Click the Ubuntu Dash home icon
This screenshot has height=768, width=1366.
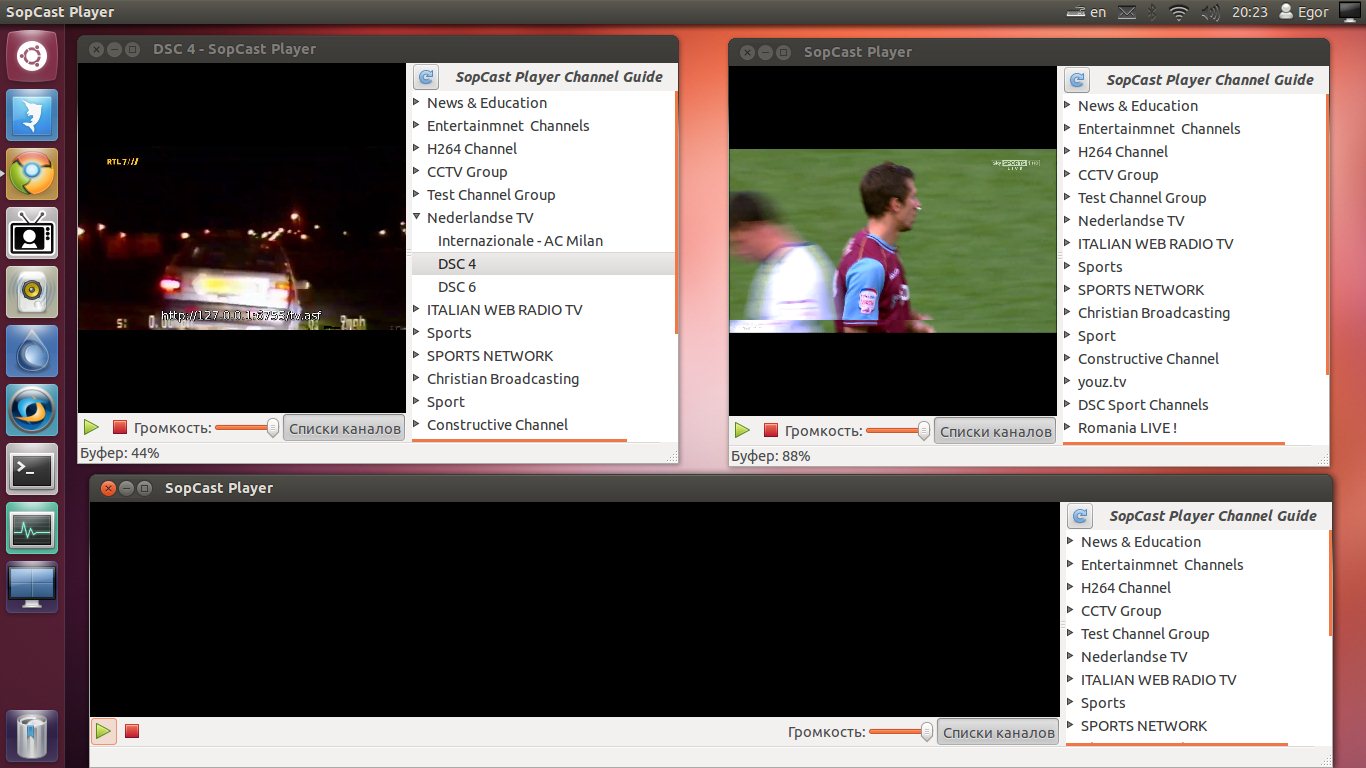[x=32, y=56]
